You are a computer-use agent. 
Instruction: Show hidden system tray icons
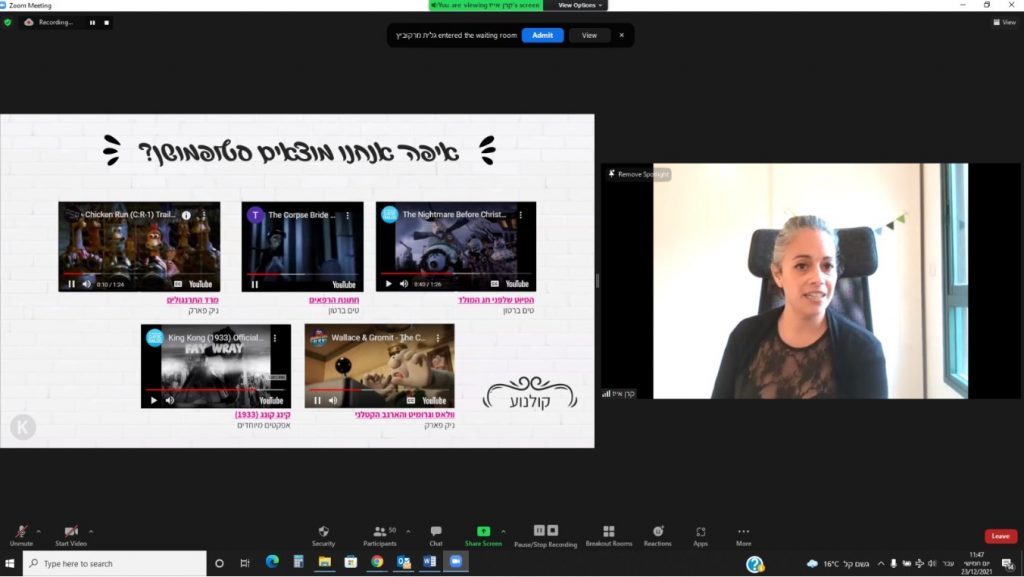pos(880,563)
